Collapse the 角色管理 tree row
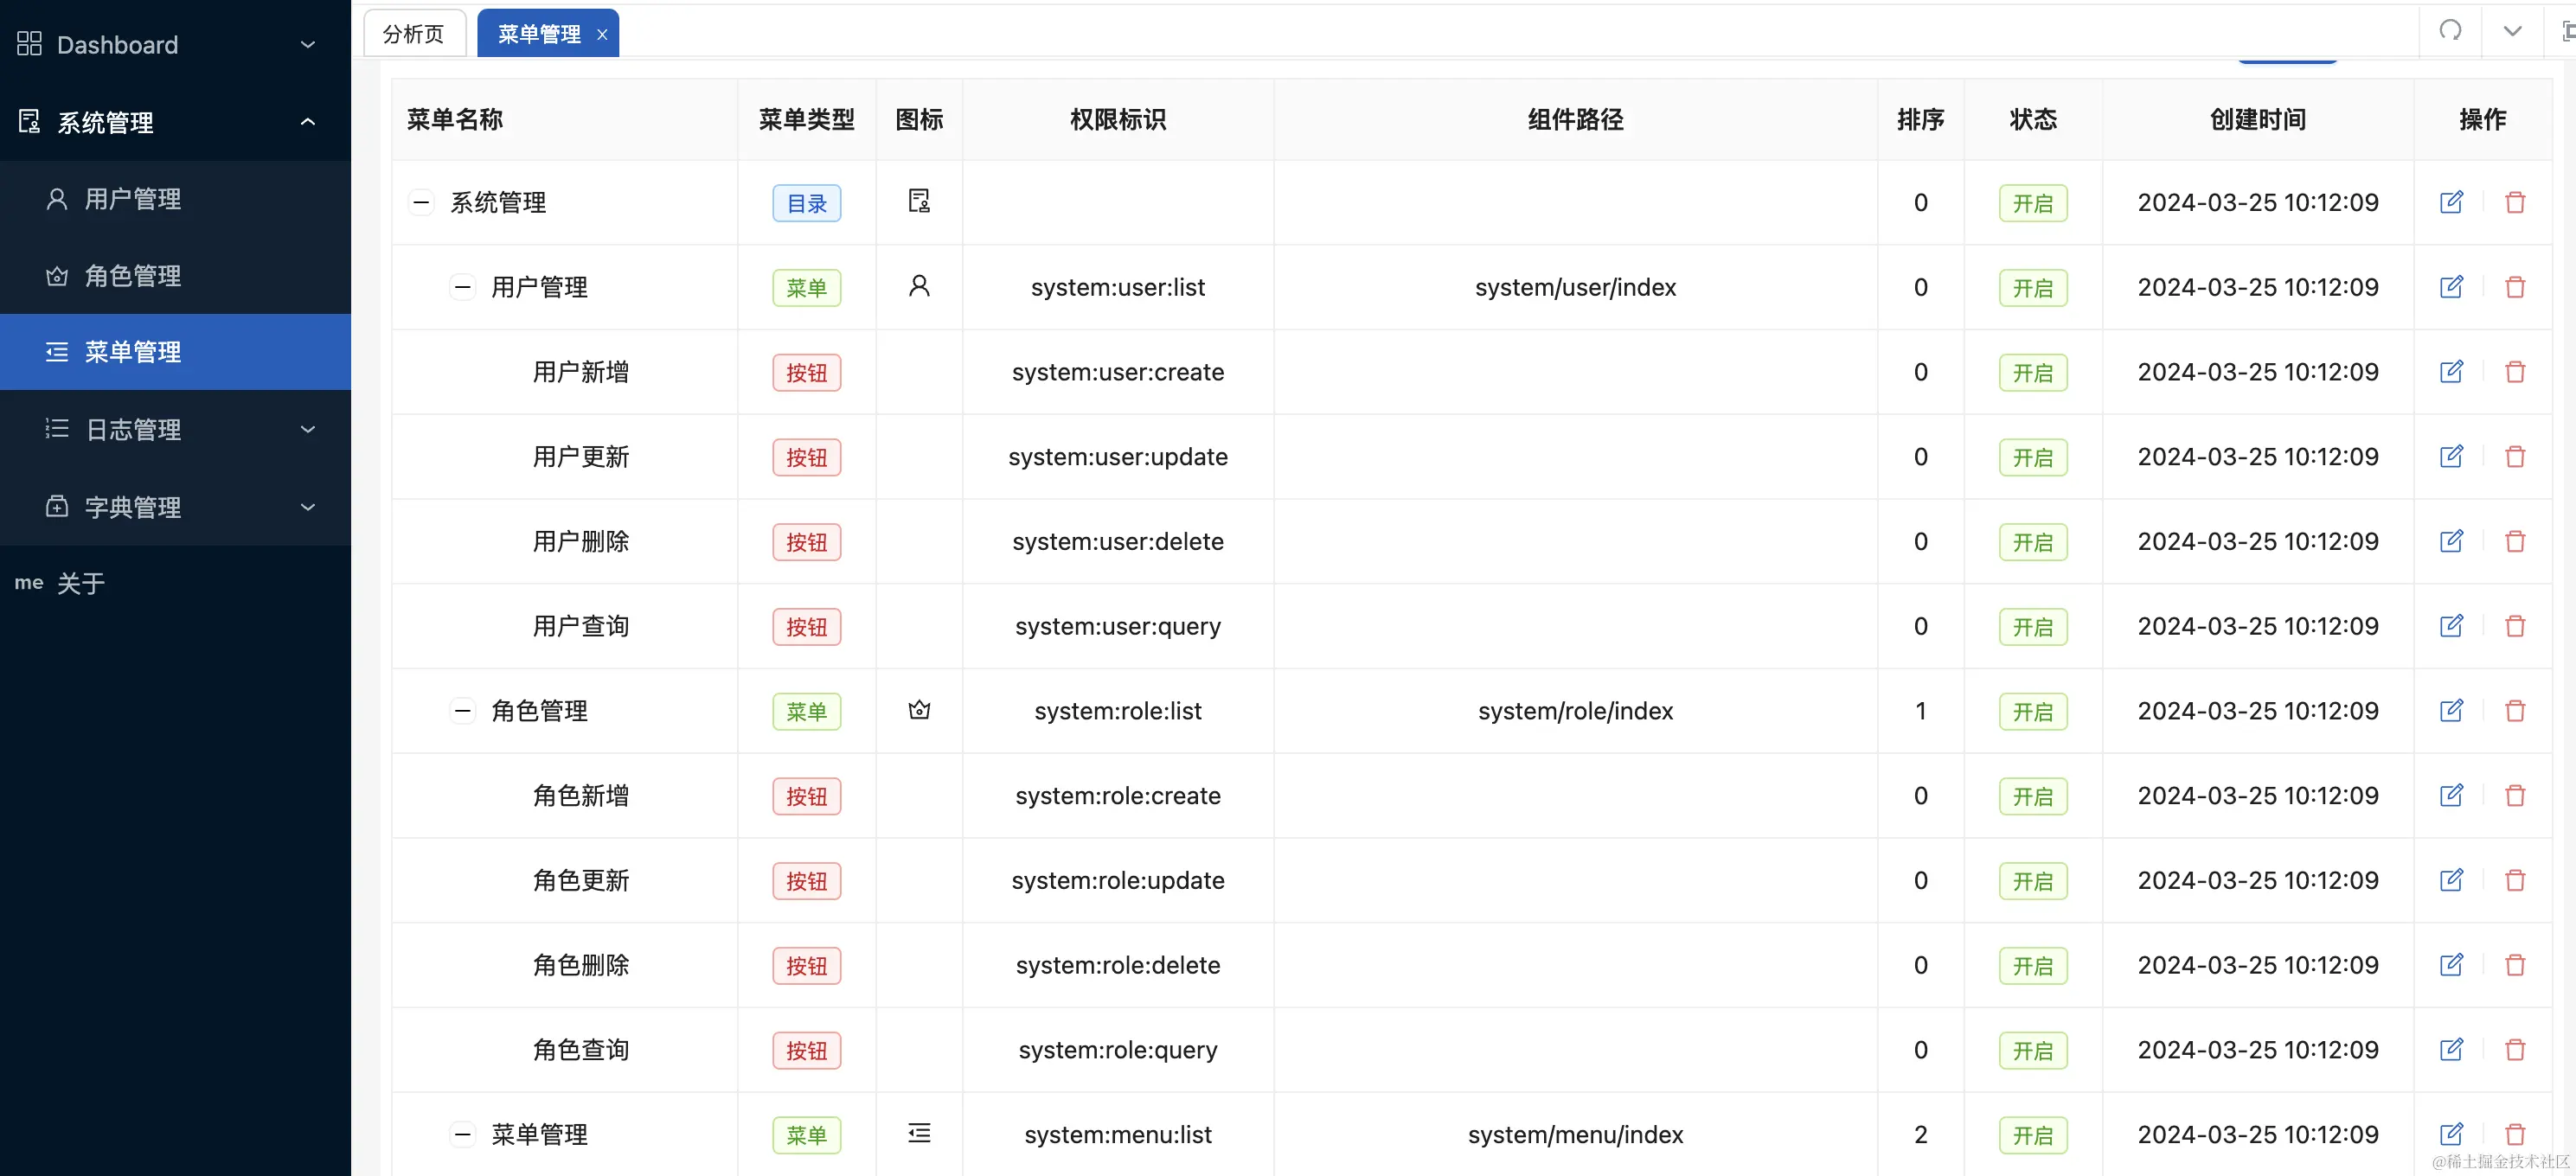This screenshot has width=2576, height=1176. pos(462,711)
